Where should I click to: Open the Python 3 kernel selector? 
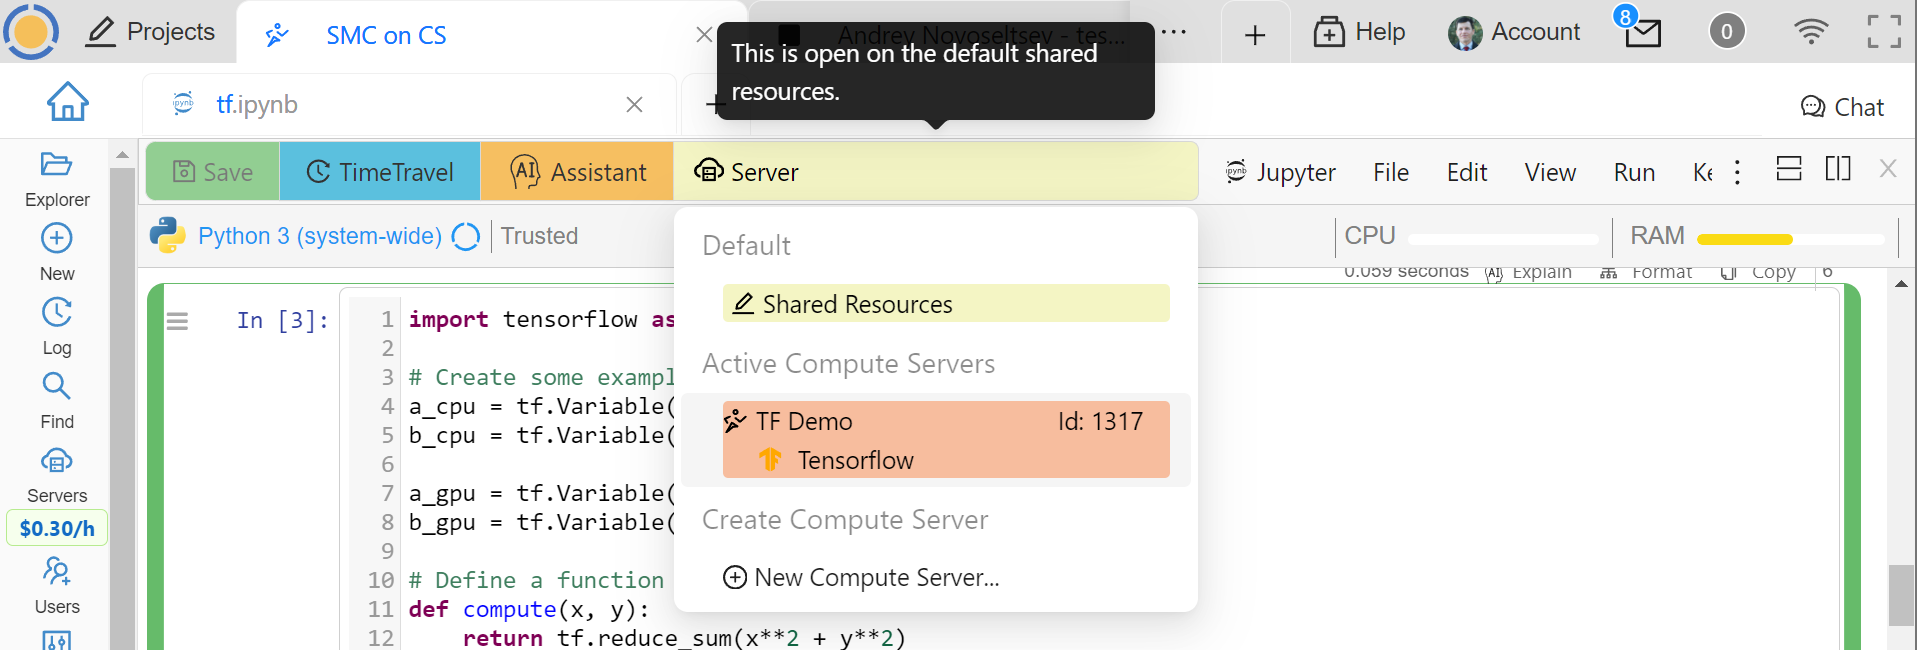(x=319, y=236)
